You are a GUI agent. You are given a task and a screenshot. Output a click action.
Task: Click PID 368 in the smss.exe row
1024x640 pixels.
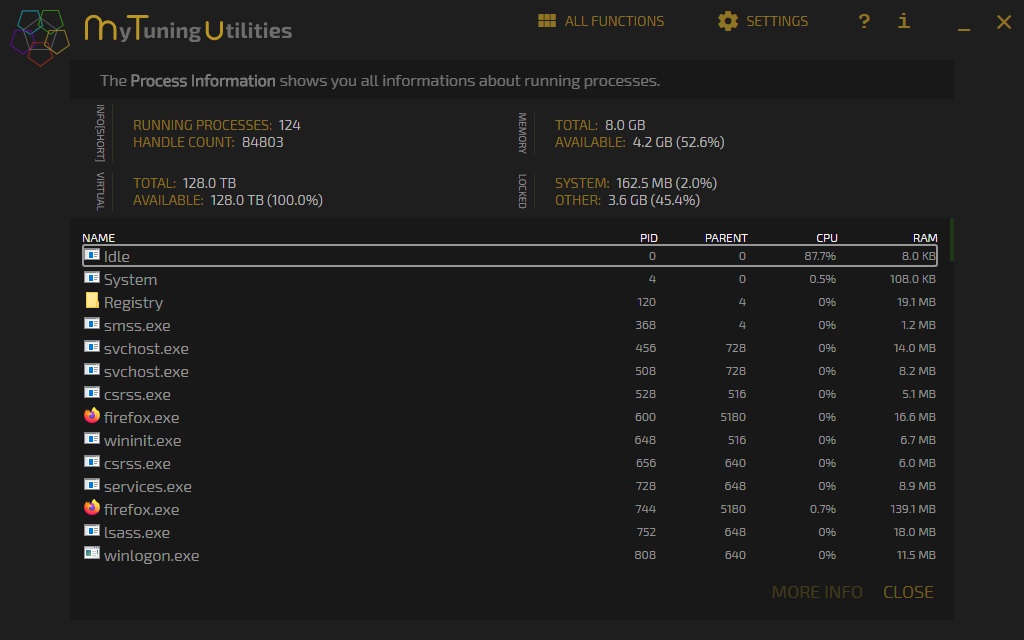coord(645,325)
